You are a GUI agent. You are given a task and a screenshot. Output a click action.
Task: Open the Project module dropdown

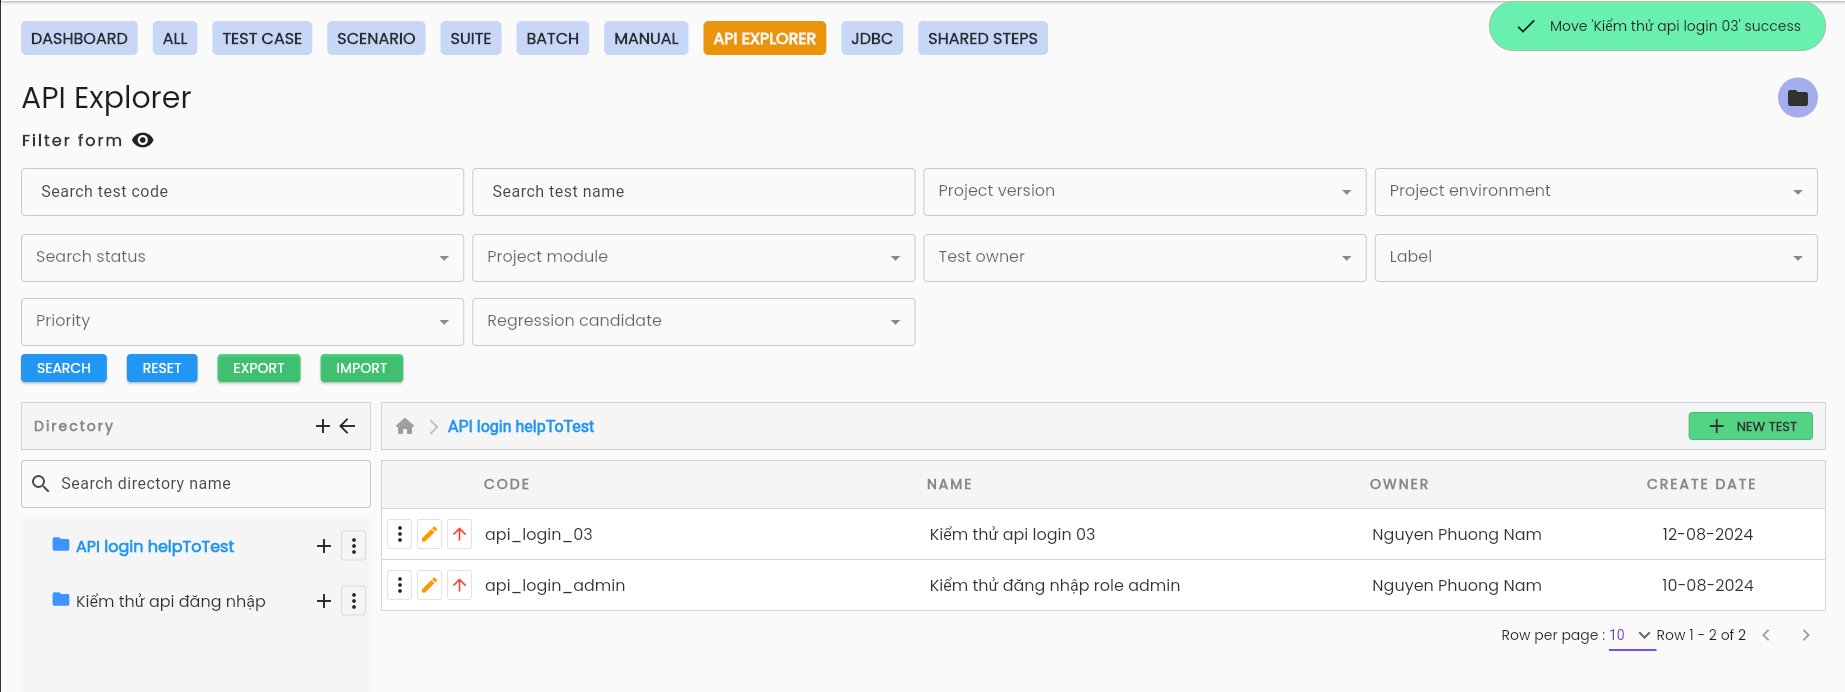point(693,258)
